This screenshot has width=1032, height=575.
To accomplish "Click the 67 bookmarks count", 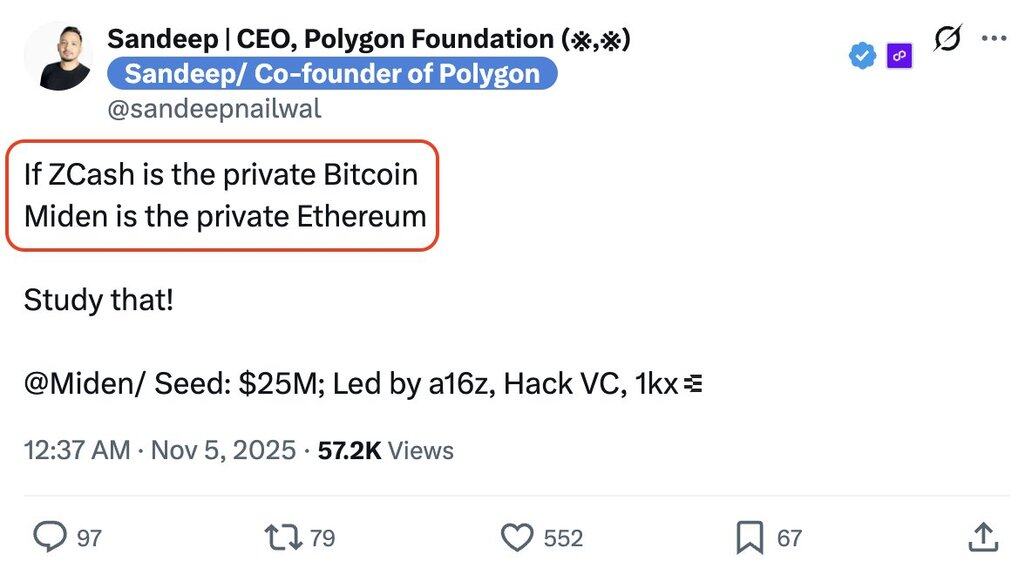I will (790, 538).
